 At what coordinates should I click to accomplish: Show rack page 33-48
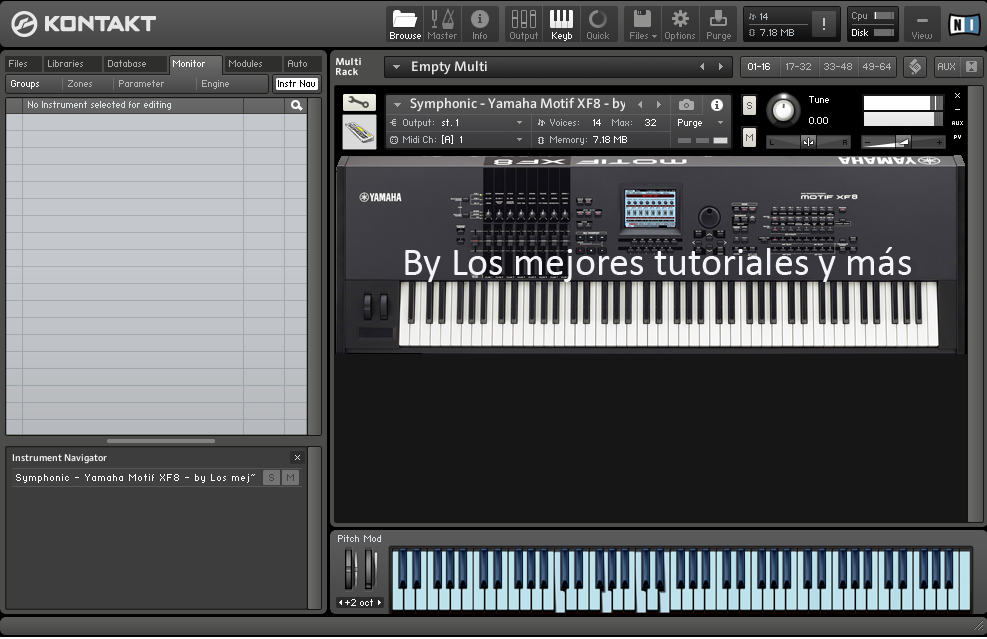838,67
